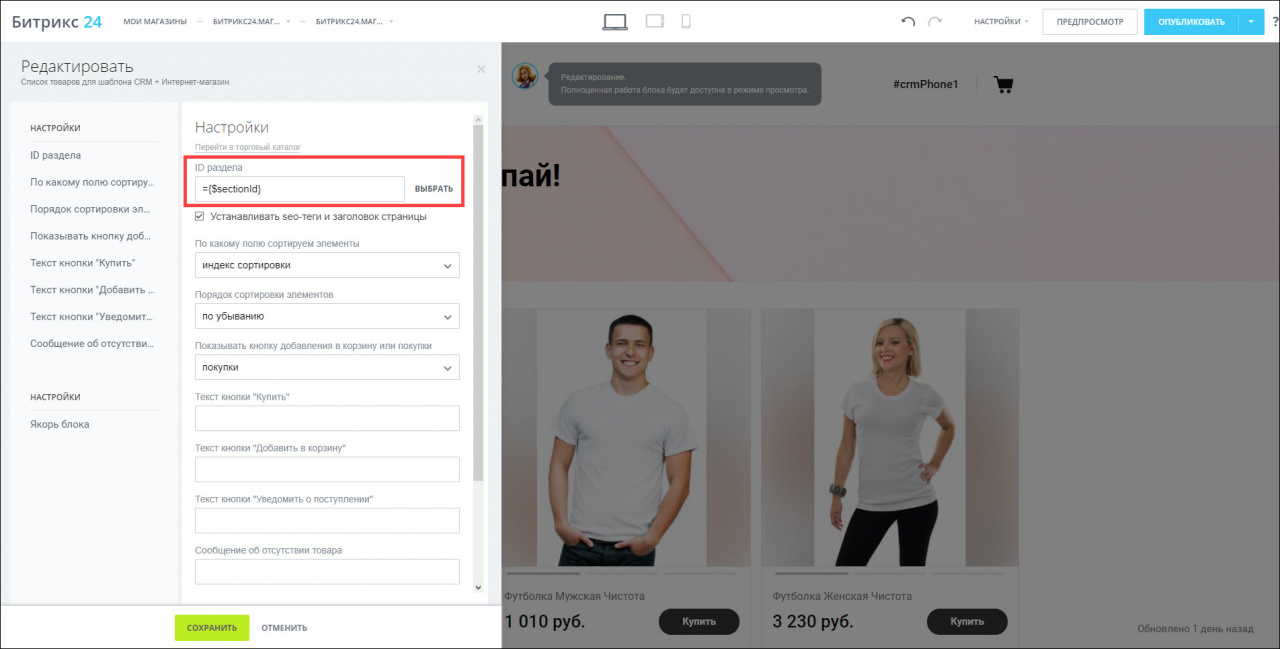Open покупки button type dropdown
Image resolution: width=1280 pixels, height=649 pixels.
327,367
